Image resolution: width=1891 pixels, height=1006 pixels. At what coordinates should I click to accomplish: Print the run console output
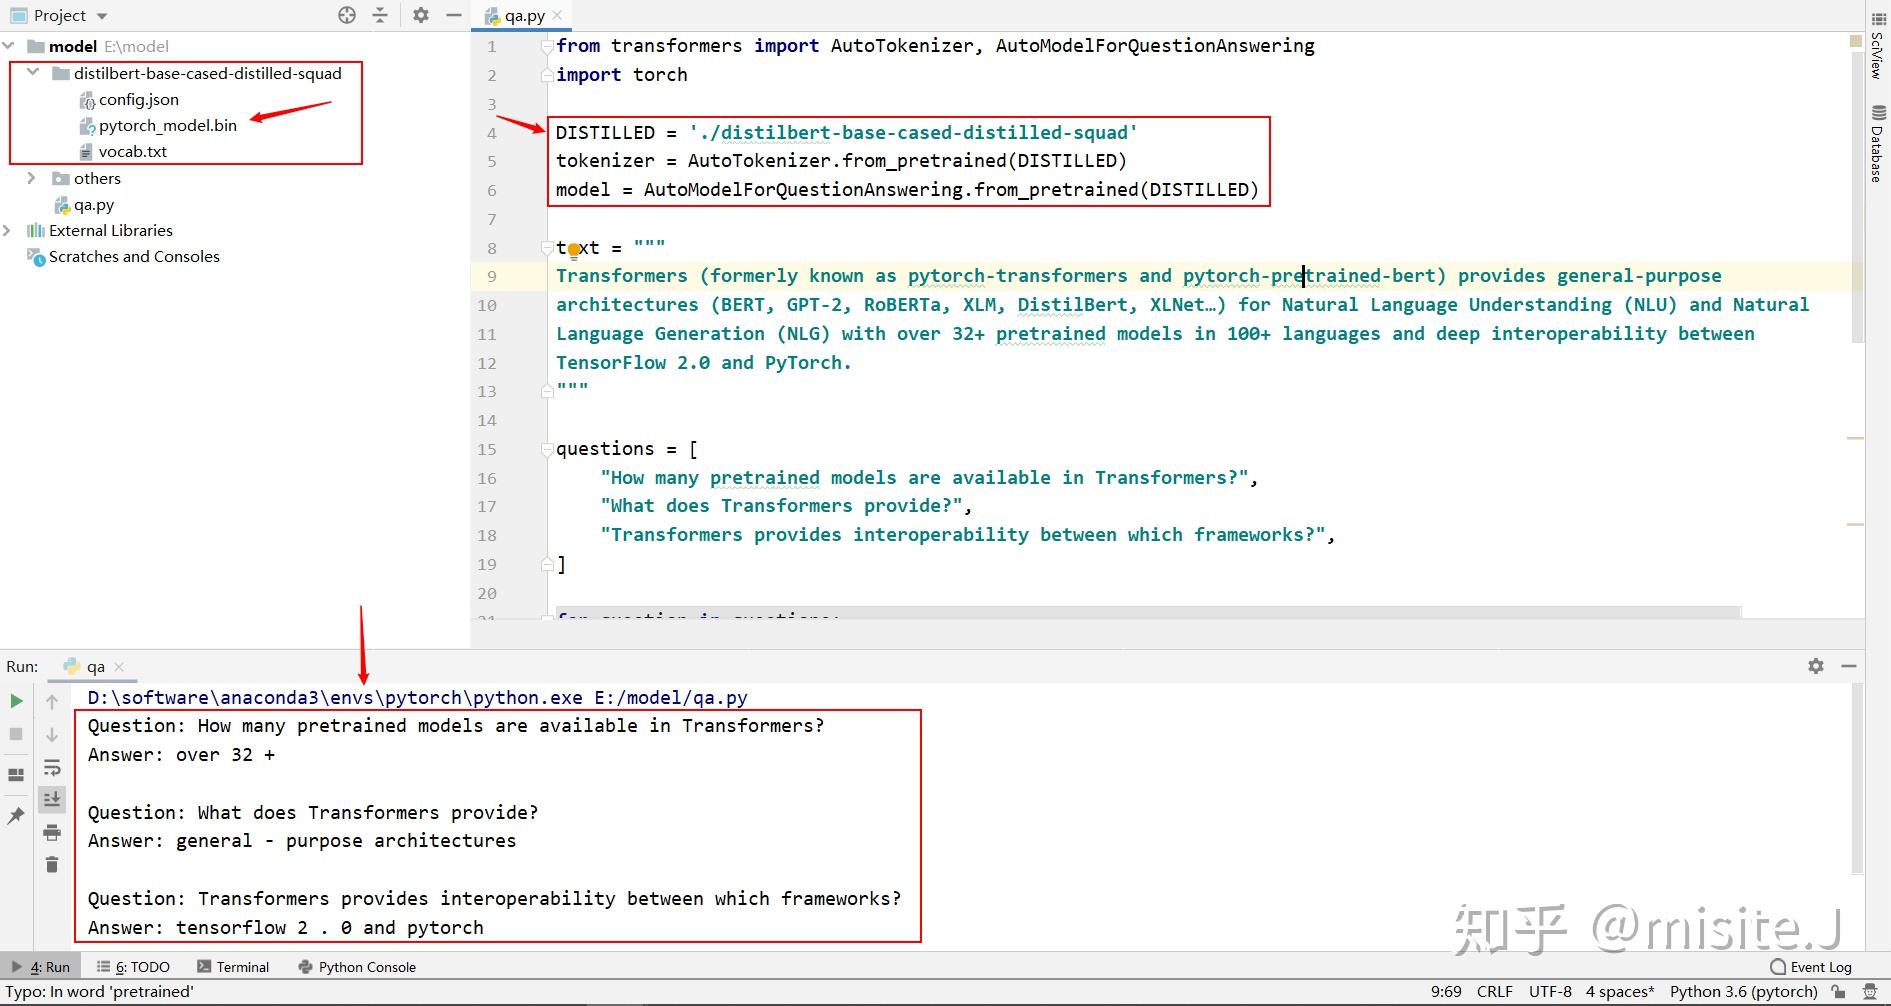(x=52, y=832)
